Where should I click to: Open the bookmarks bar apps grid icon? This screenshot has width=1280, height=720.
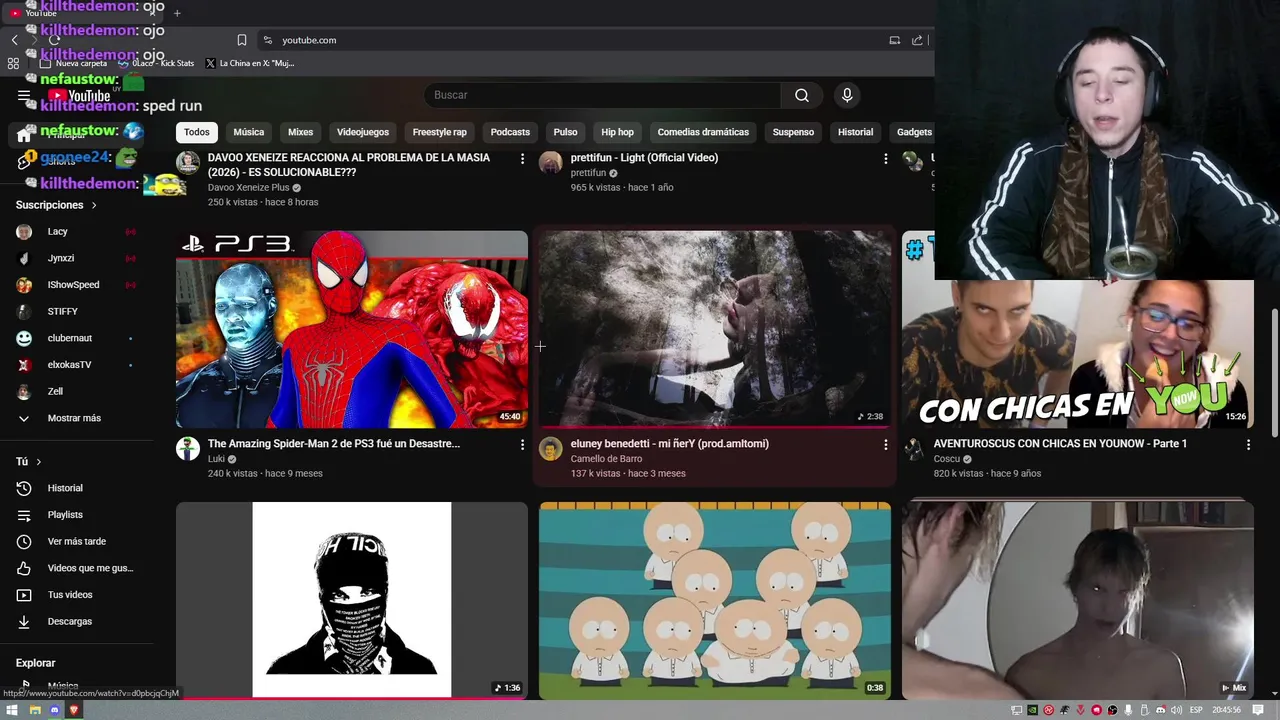tap(13, 63)
